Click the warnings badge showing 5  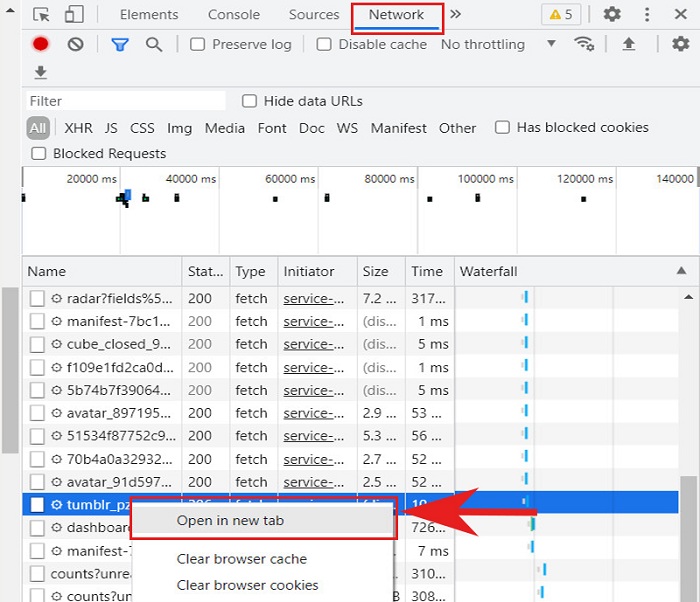click(558, 15)
